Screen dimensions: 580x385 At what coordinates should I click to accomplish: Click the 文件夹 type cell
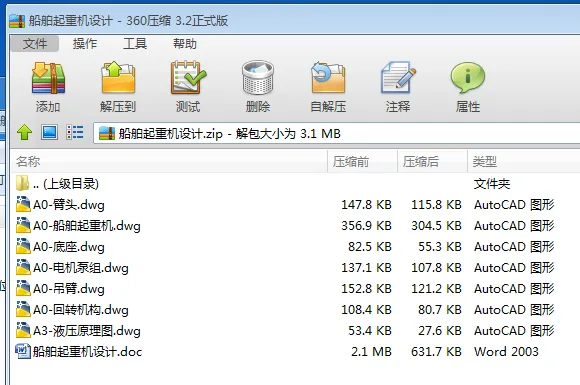click(492, 183)
